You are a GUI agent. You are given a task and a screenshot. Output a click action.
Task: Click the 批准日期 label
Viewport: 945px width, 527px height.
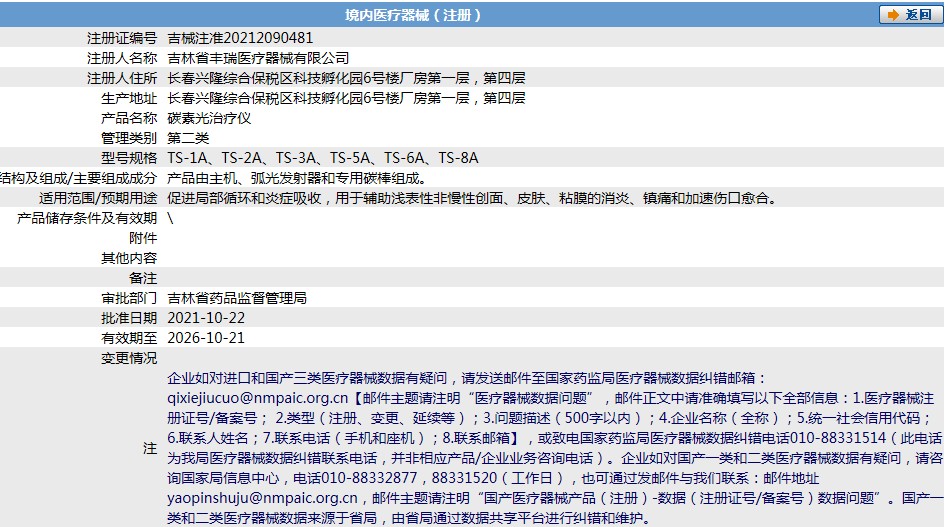point(129,318)
